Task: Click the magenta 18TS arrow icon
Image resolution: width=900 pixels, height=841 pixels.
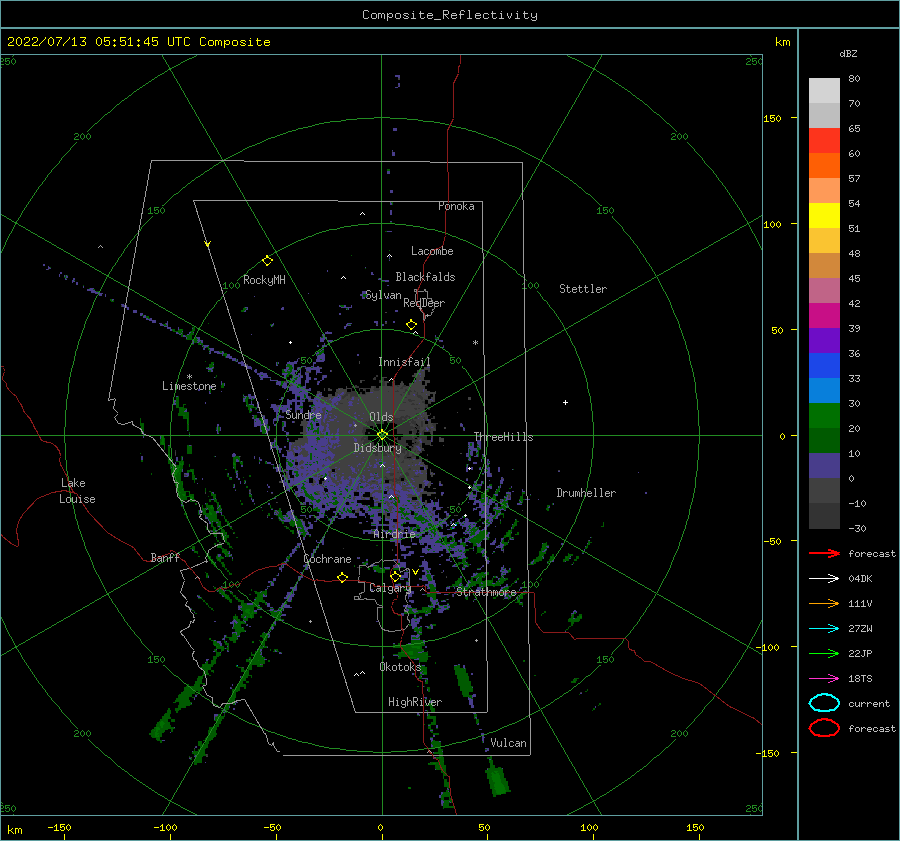Action: [824, 679]
